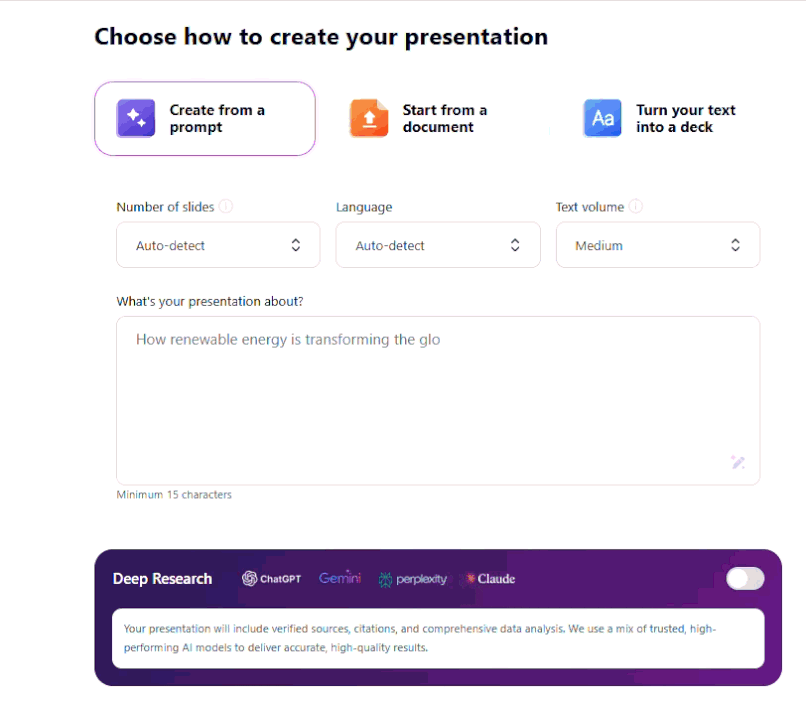Click the Perplexity logo
Image resolution: width=806 pixels, height=705 pixels.
(413, 579)
